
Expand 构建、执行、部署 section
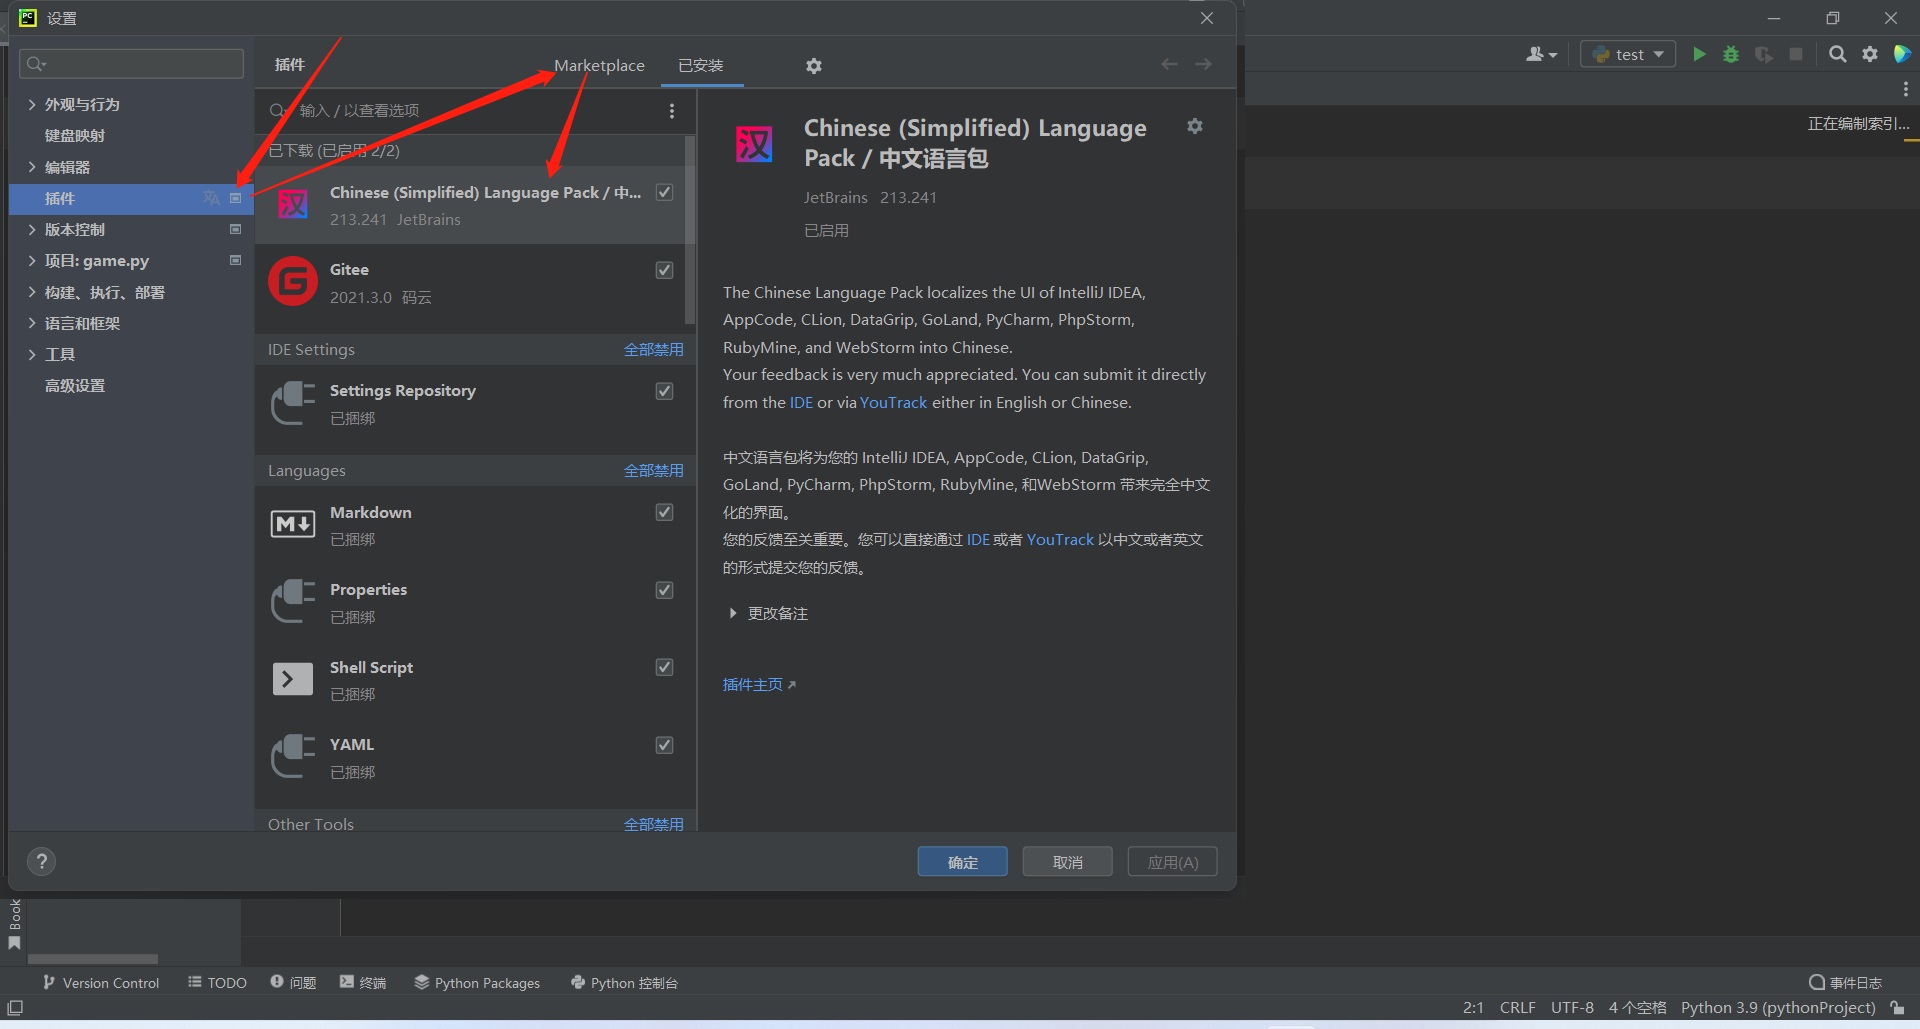coord(32,292)
